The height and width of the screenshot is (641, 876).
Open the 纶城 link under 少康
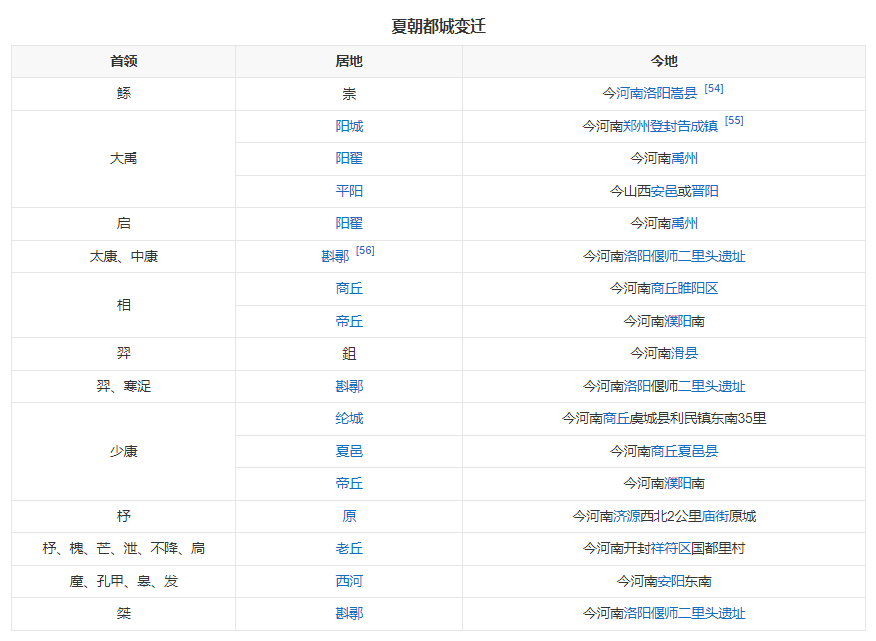tap(348, 418)
